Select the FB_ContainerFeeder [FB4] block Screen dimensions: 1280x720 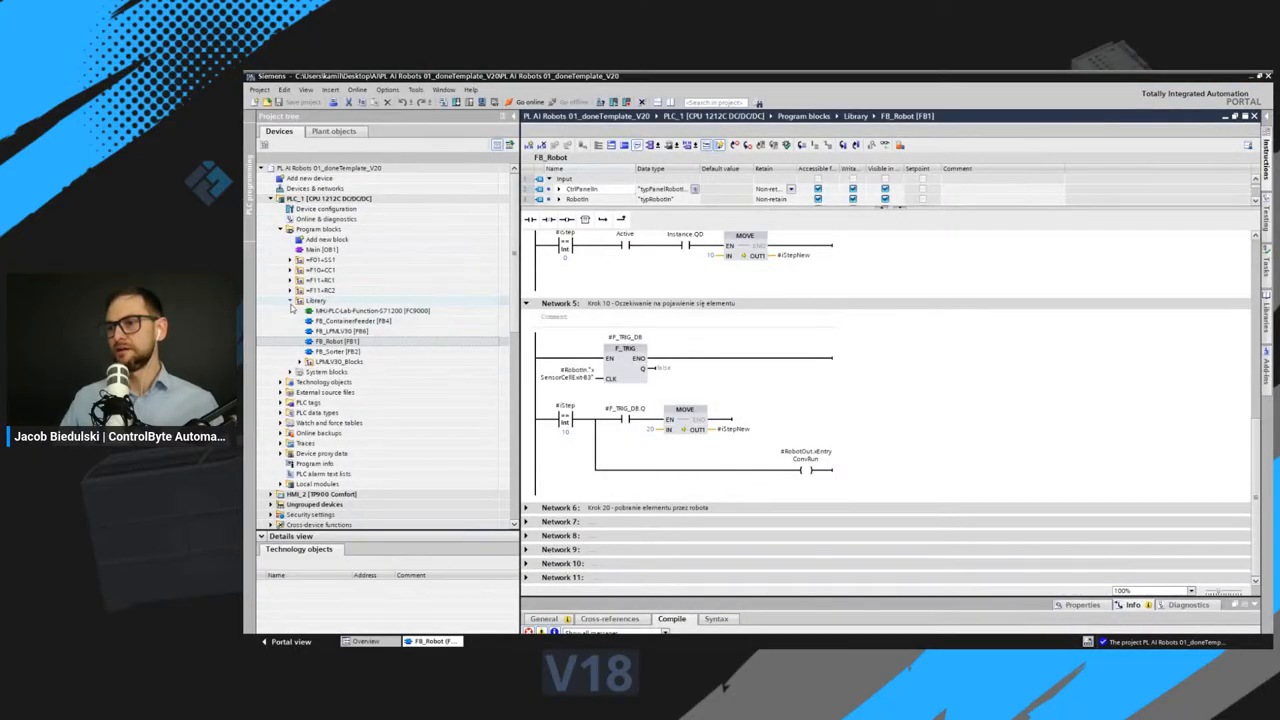click(x=353, y=321)
